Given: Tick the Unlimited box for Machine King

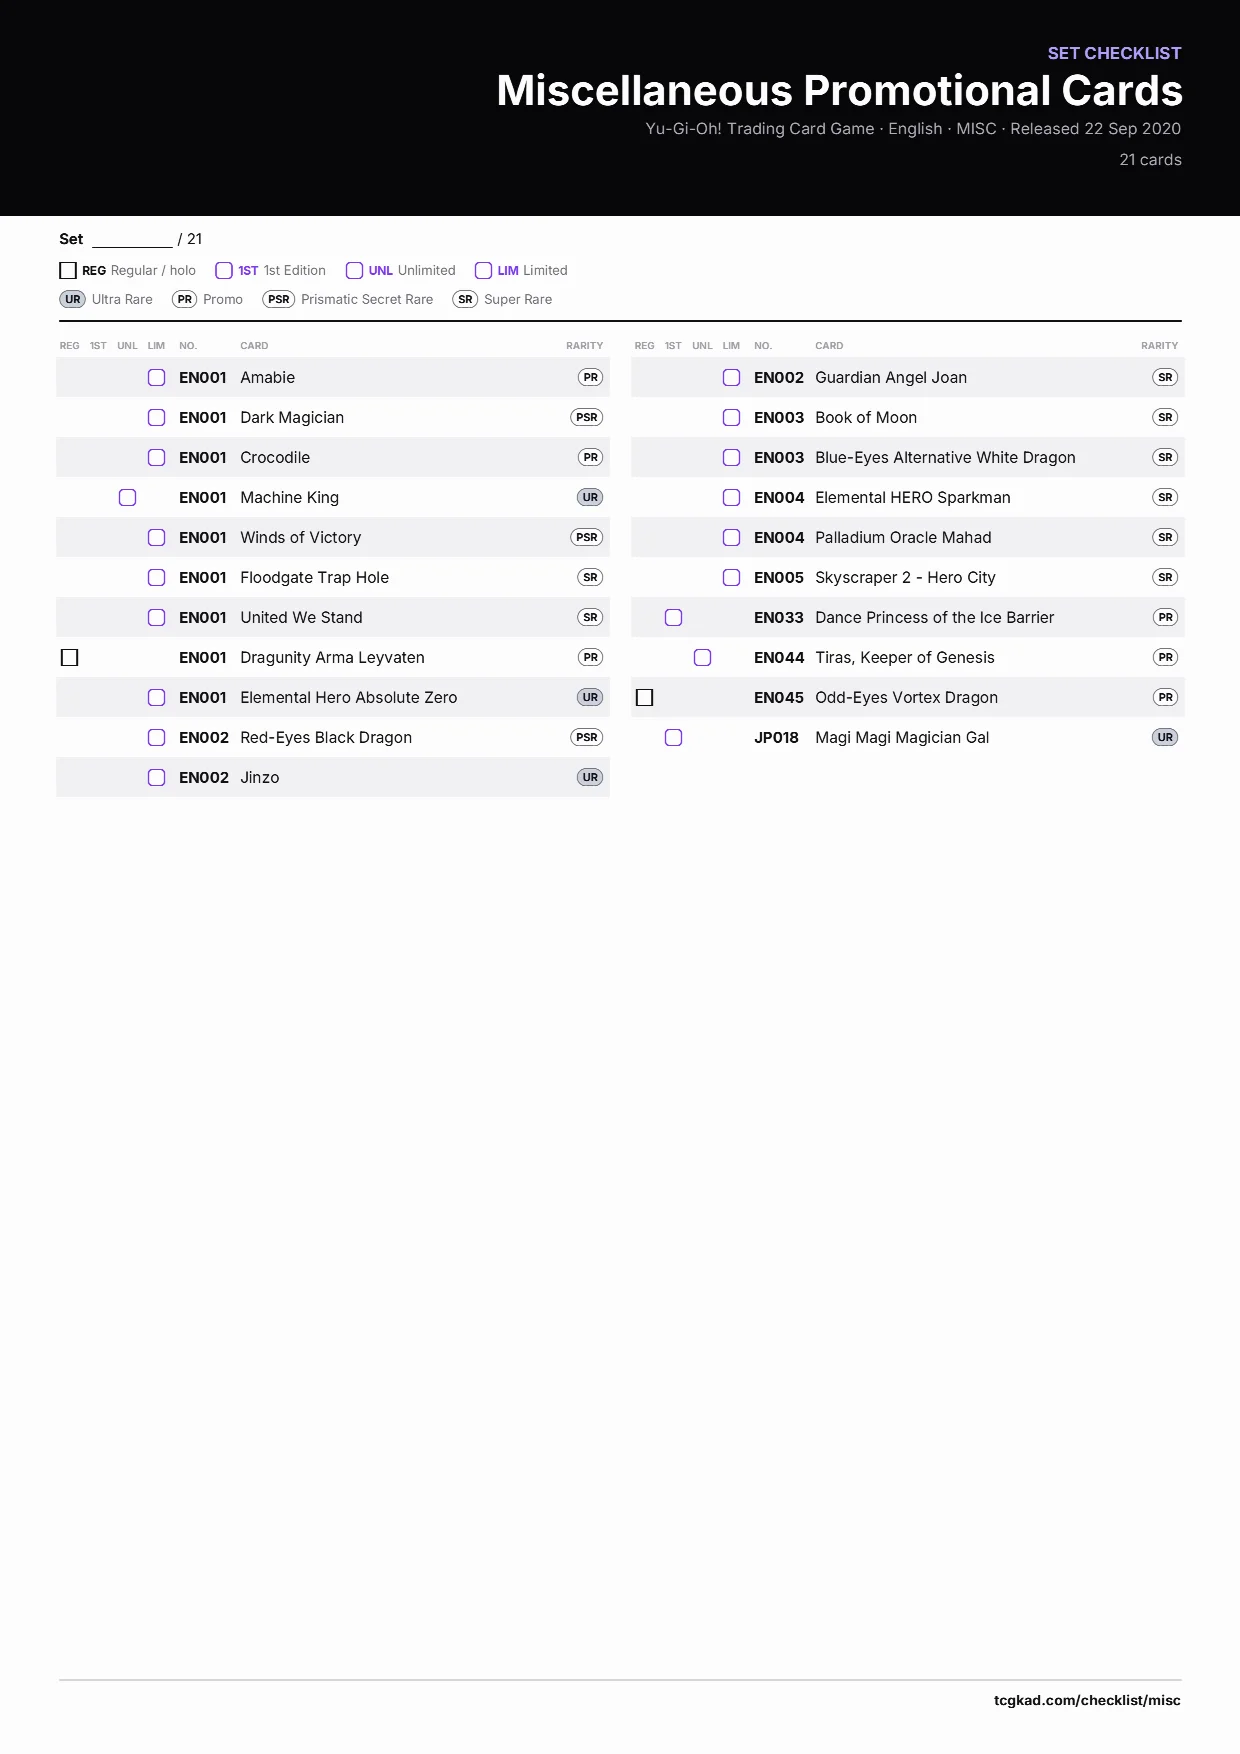Looking at the screenshot, I should 128,497.
